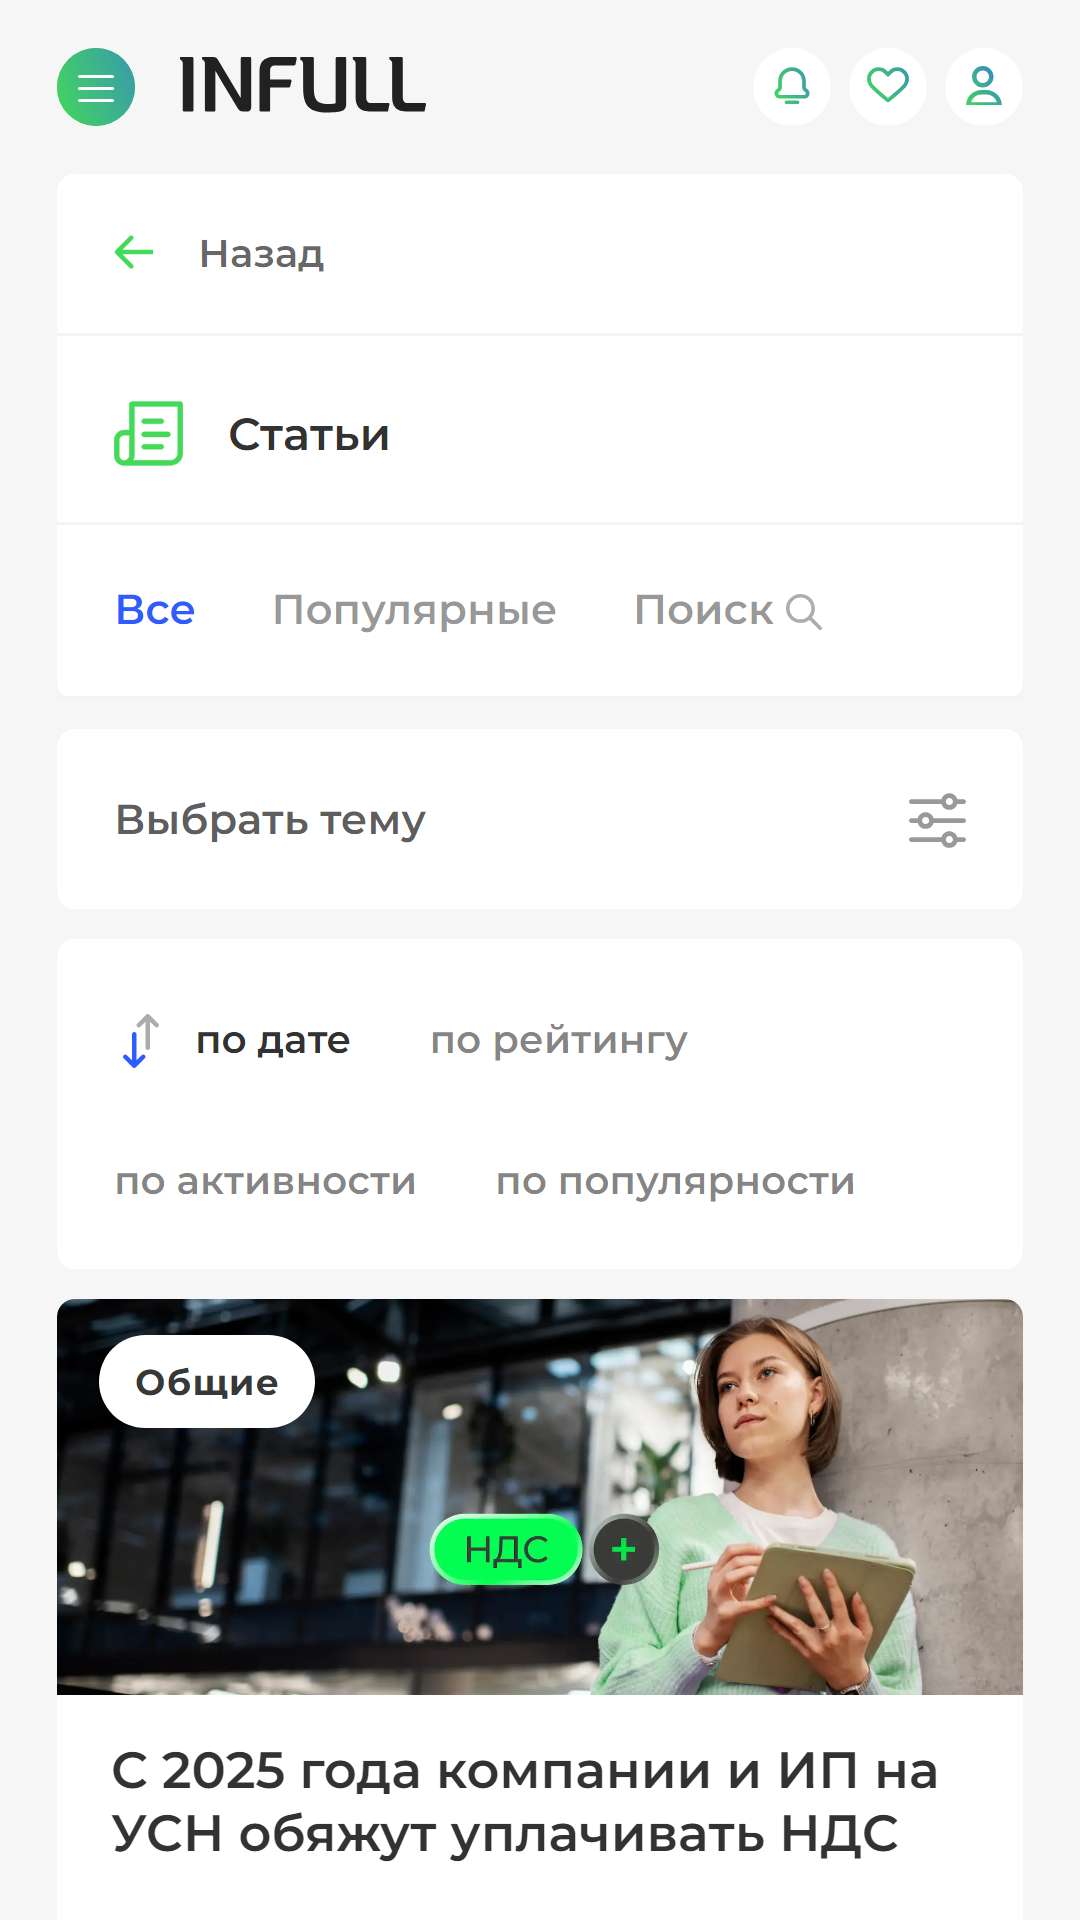
Task: Click the search magnifier icon
Action: pos(804,611)
